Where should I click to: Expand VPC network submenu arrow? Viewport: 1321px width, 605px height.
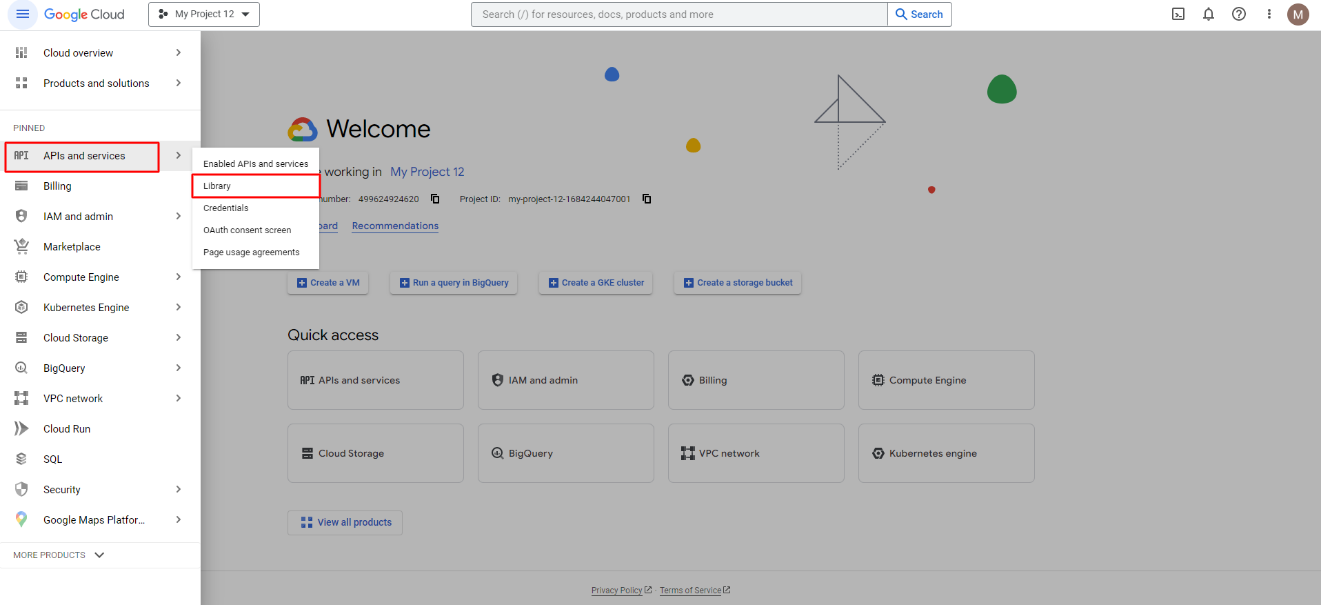(x=179, y=398)
